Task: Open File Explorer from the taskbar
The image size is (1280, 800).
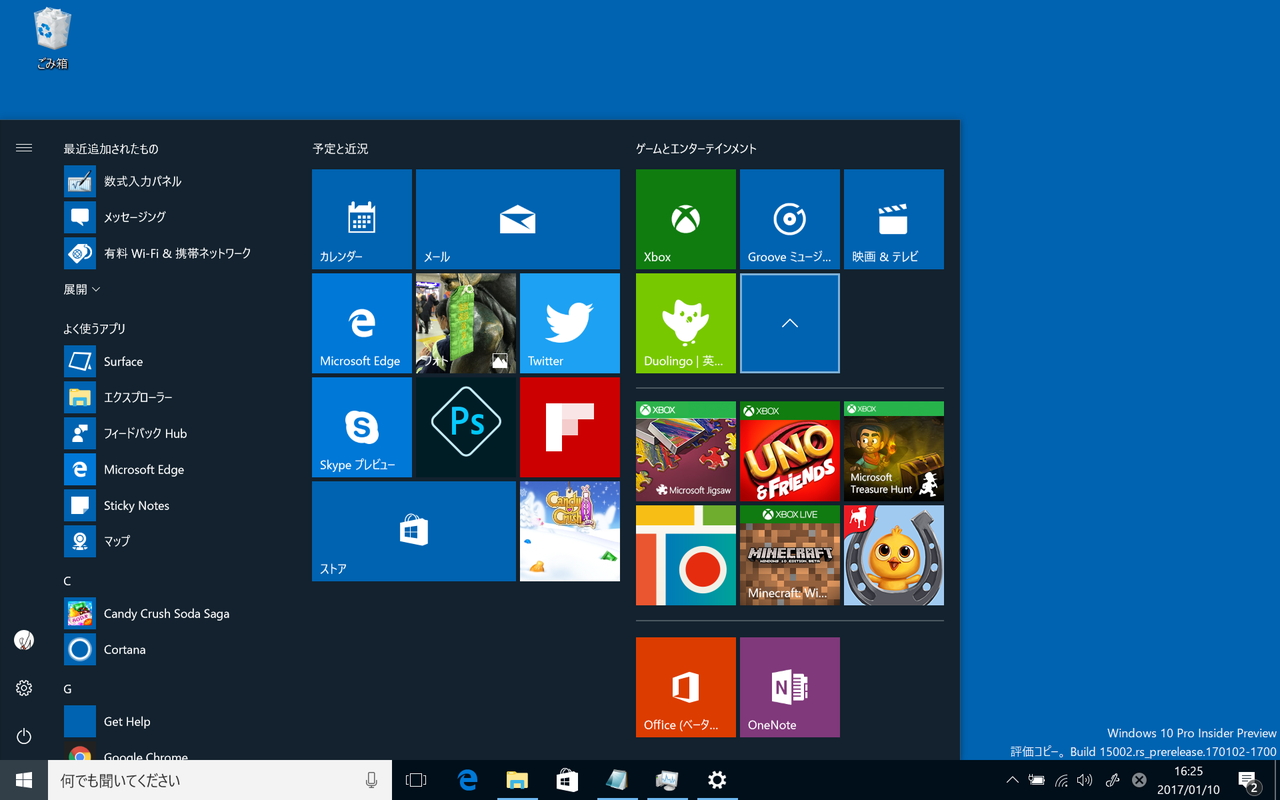Action: pos(517,780)
